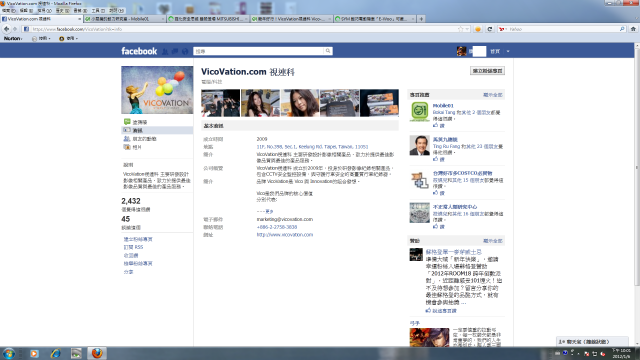This screenshot has height=360, width=640.
Task: Open the account dropdown arrow in Facebook header
Action: [x=508, y=51]
